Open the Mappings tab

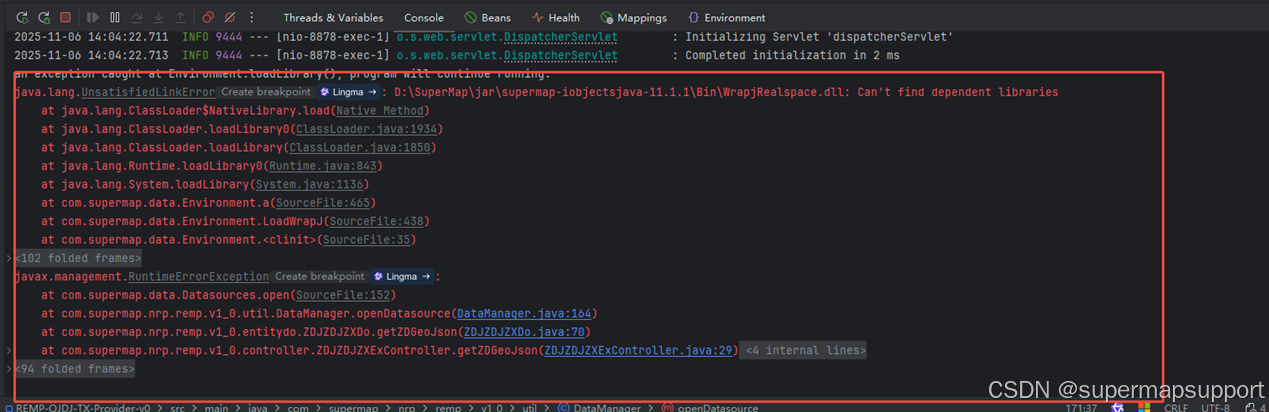tap(634, 17)
